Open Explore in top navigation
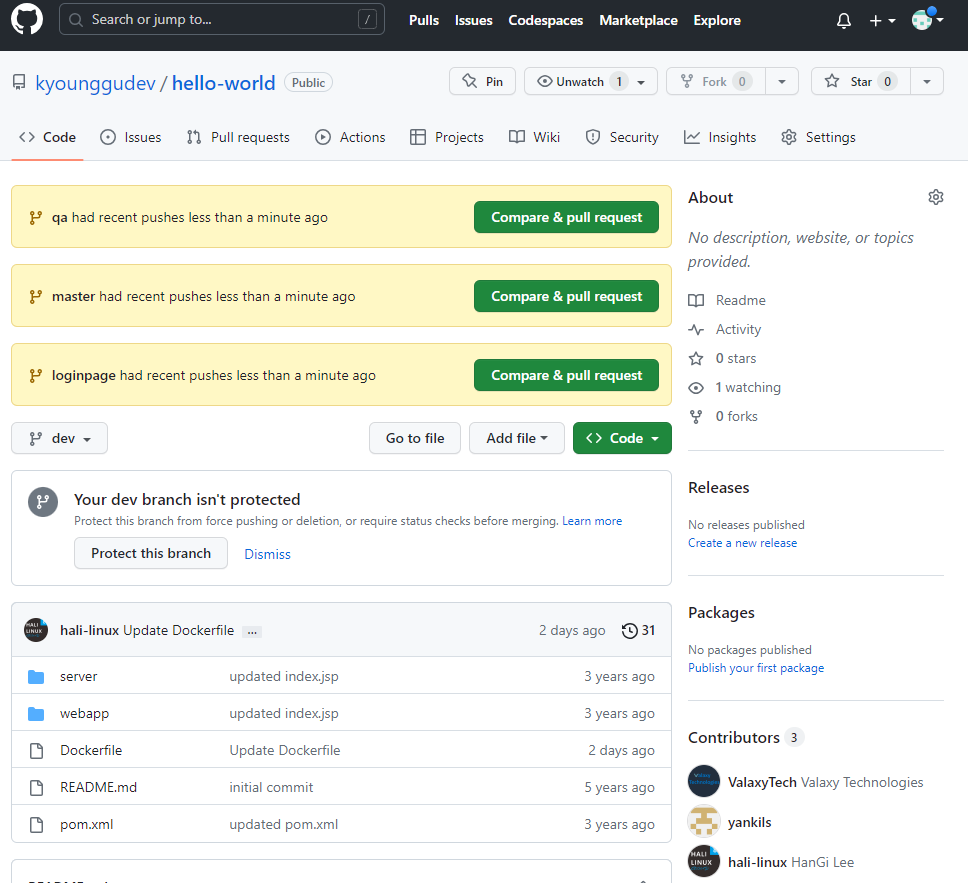This screenshot has width=968, height=883. pos(717,20)
